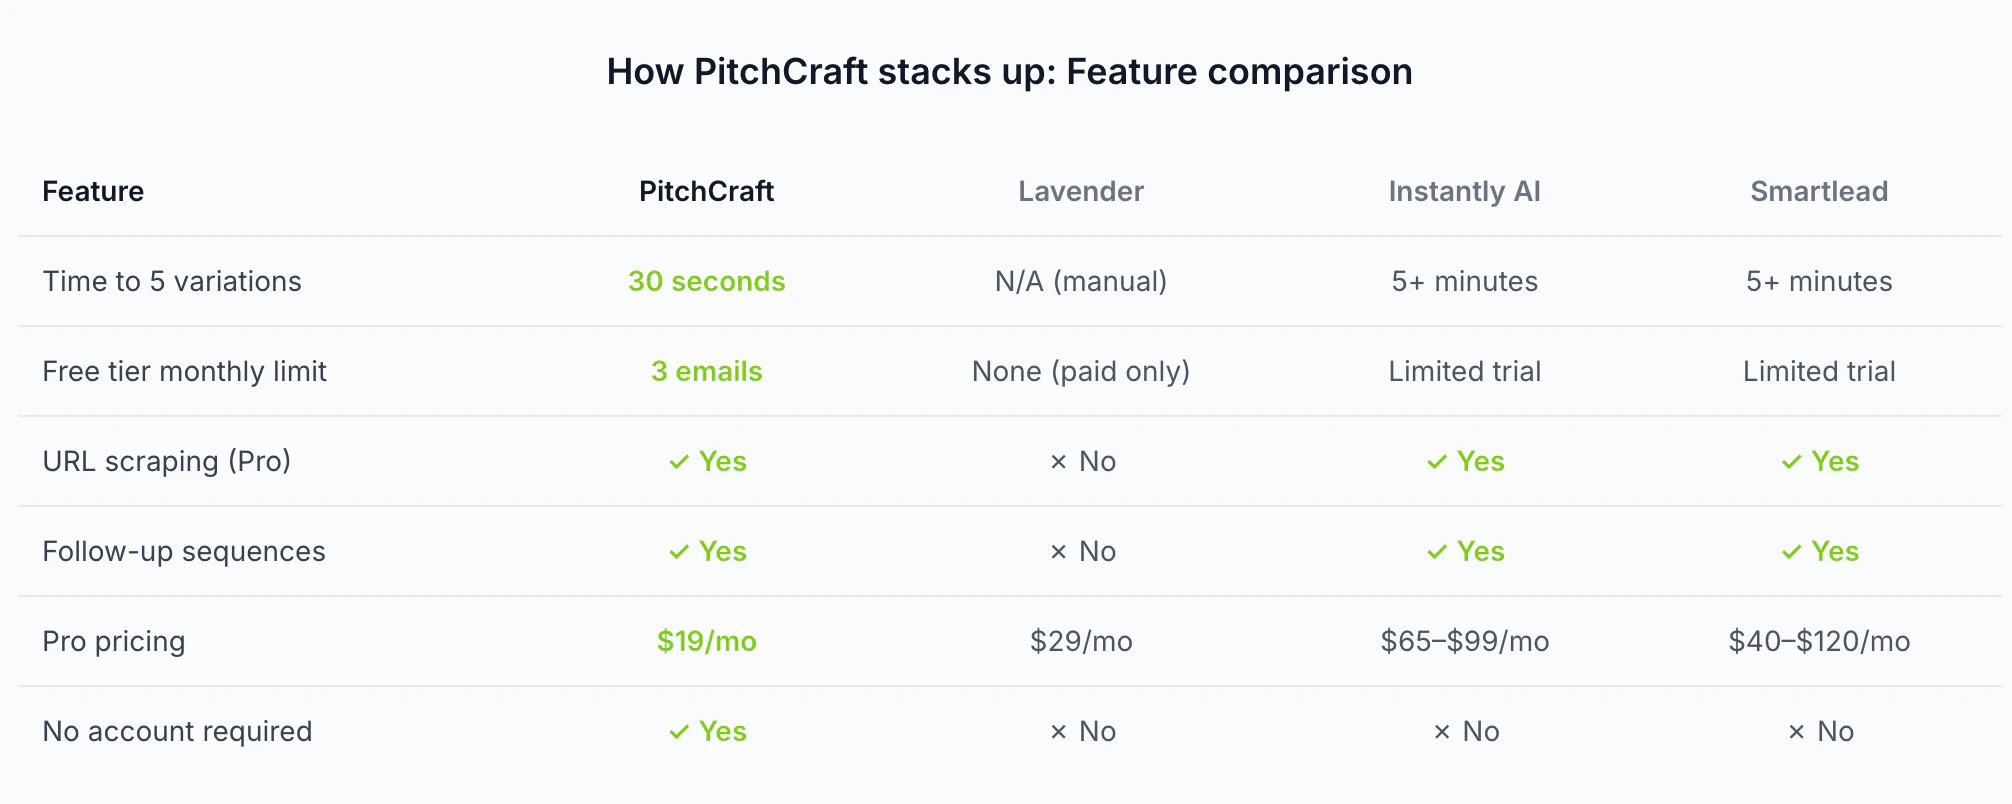Viewport: 2012px width, 804px height.
Task: Click the Lavender URL scraping cross icon
Action: pos(1058,462)
